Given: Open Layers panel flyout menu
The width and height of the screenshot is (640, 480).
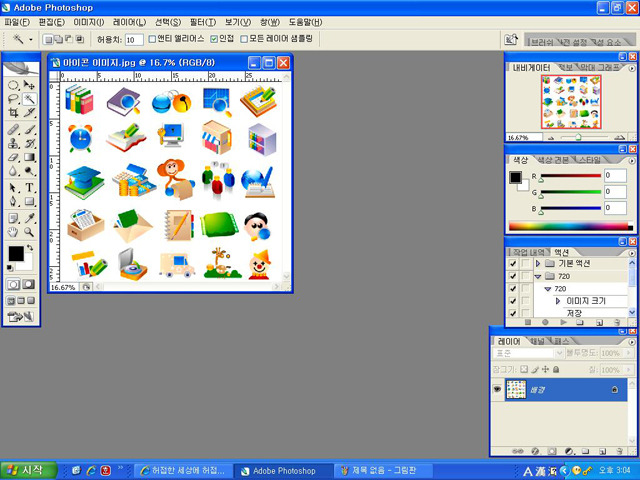Looking at the screenshot, I should coord(632,342).
